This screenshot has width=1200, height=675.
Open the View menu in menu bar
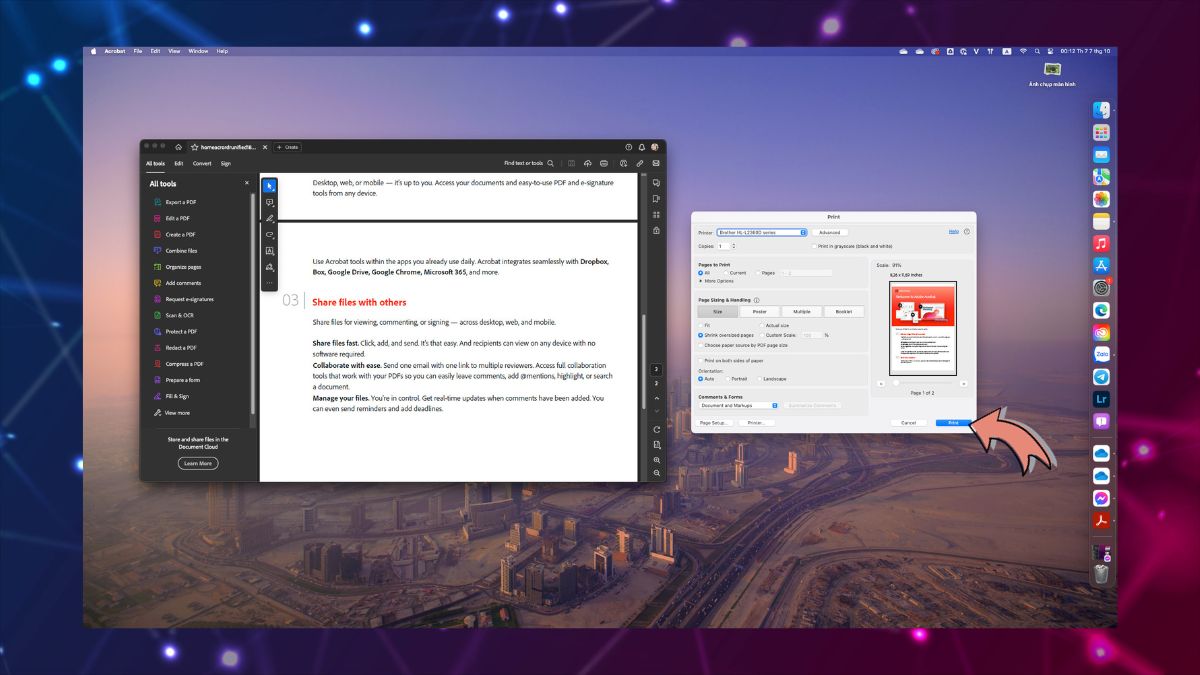pos(174,51)
